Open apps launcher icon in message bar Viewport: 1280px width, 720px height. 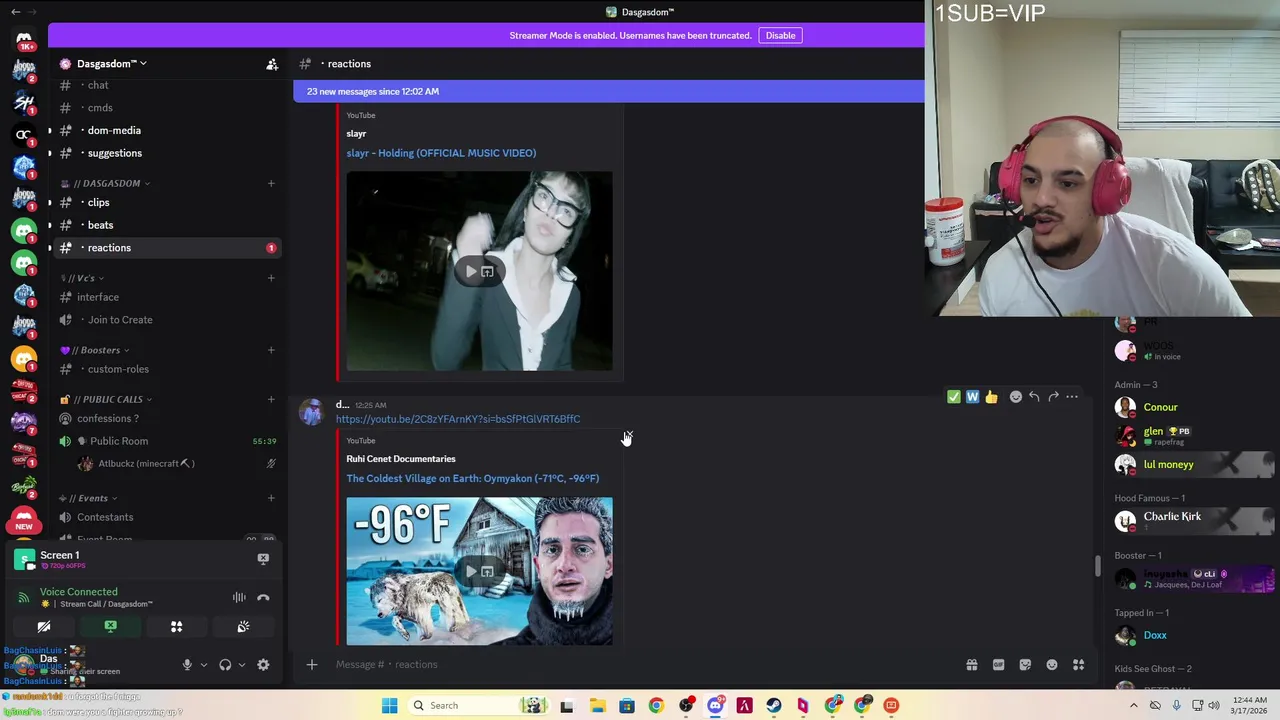click(x=1079, y=665)
